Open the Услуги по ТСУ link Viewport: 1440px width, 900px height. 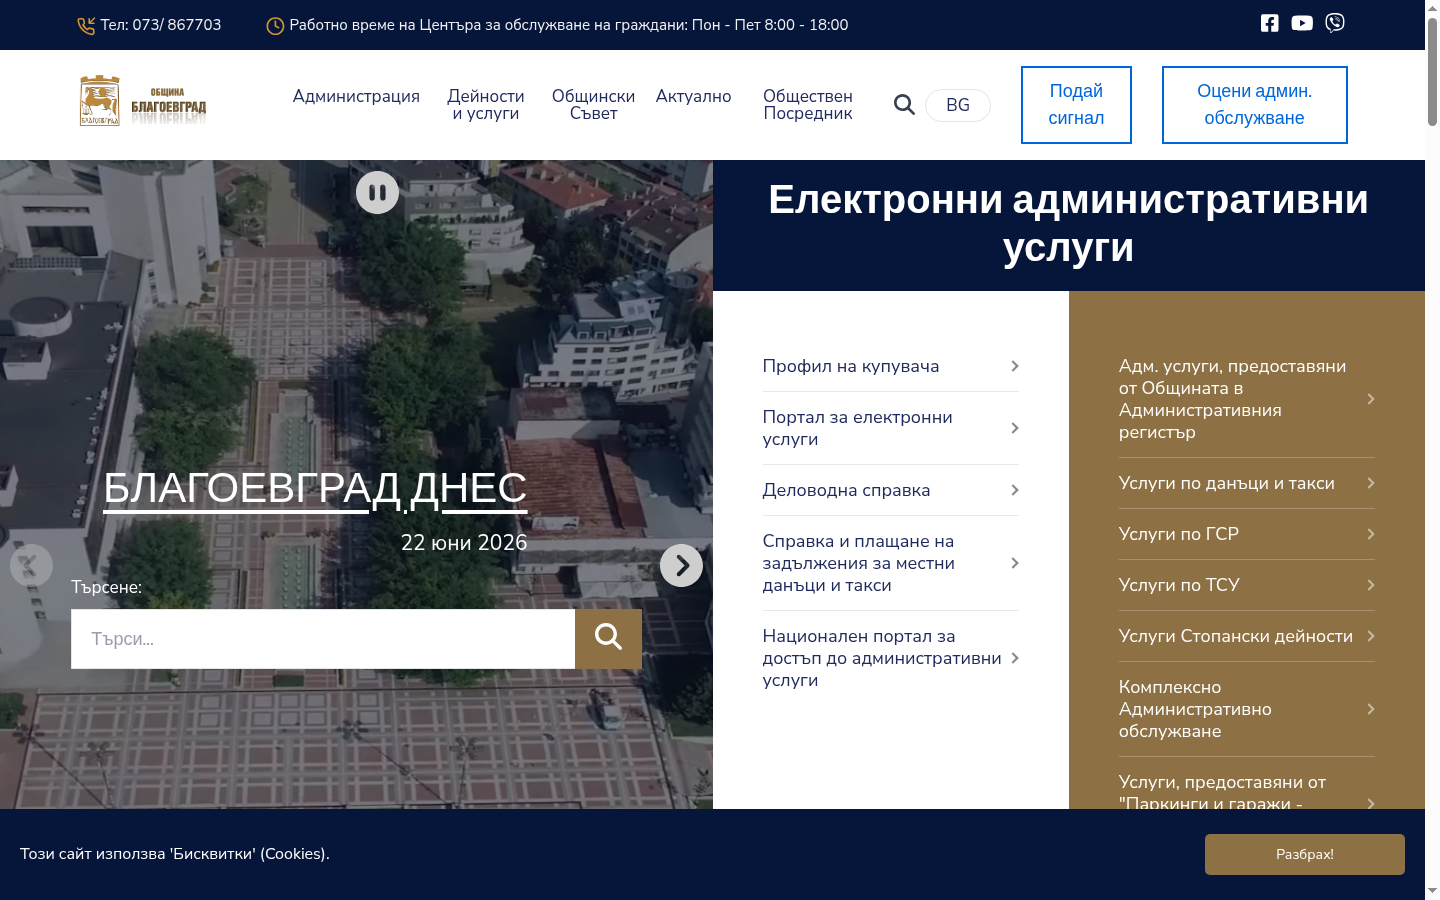[x=1247, y=585]
